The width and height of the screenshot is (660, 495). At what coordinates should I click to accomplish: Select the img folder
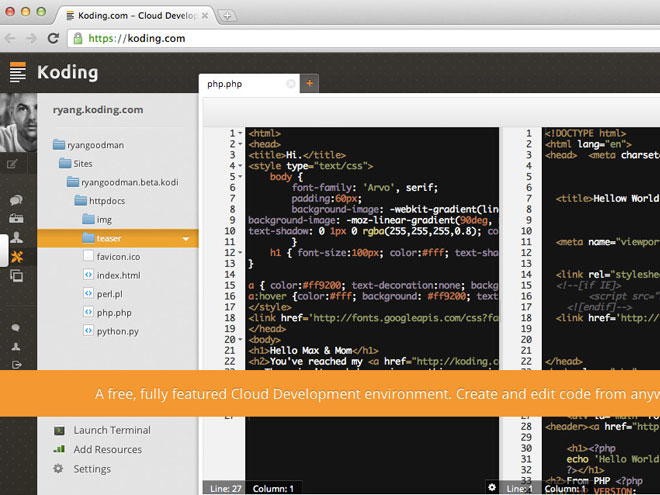[97, 219]
